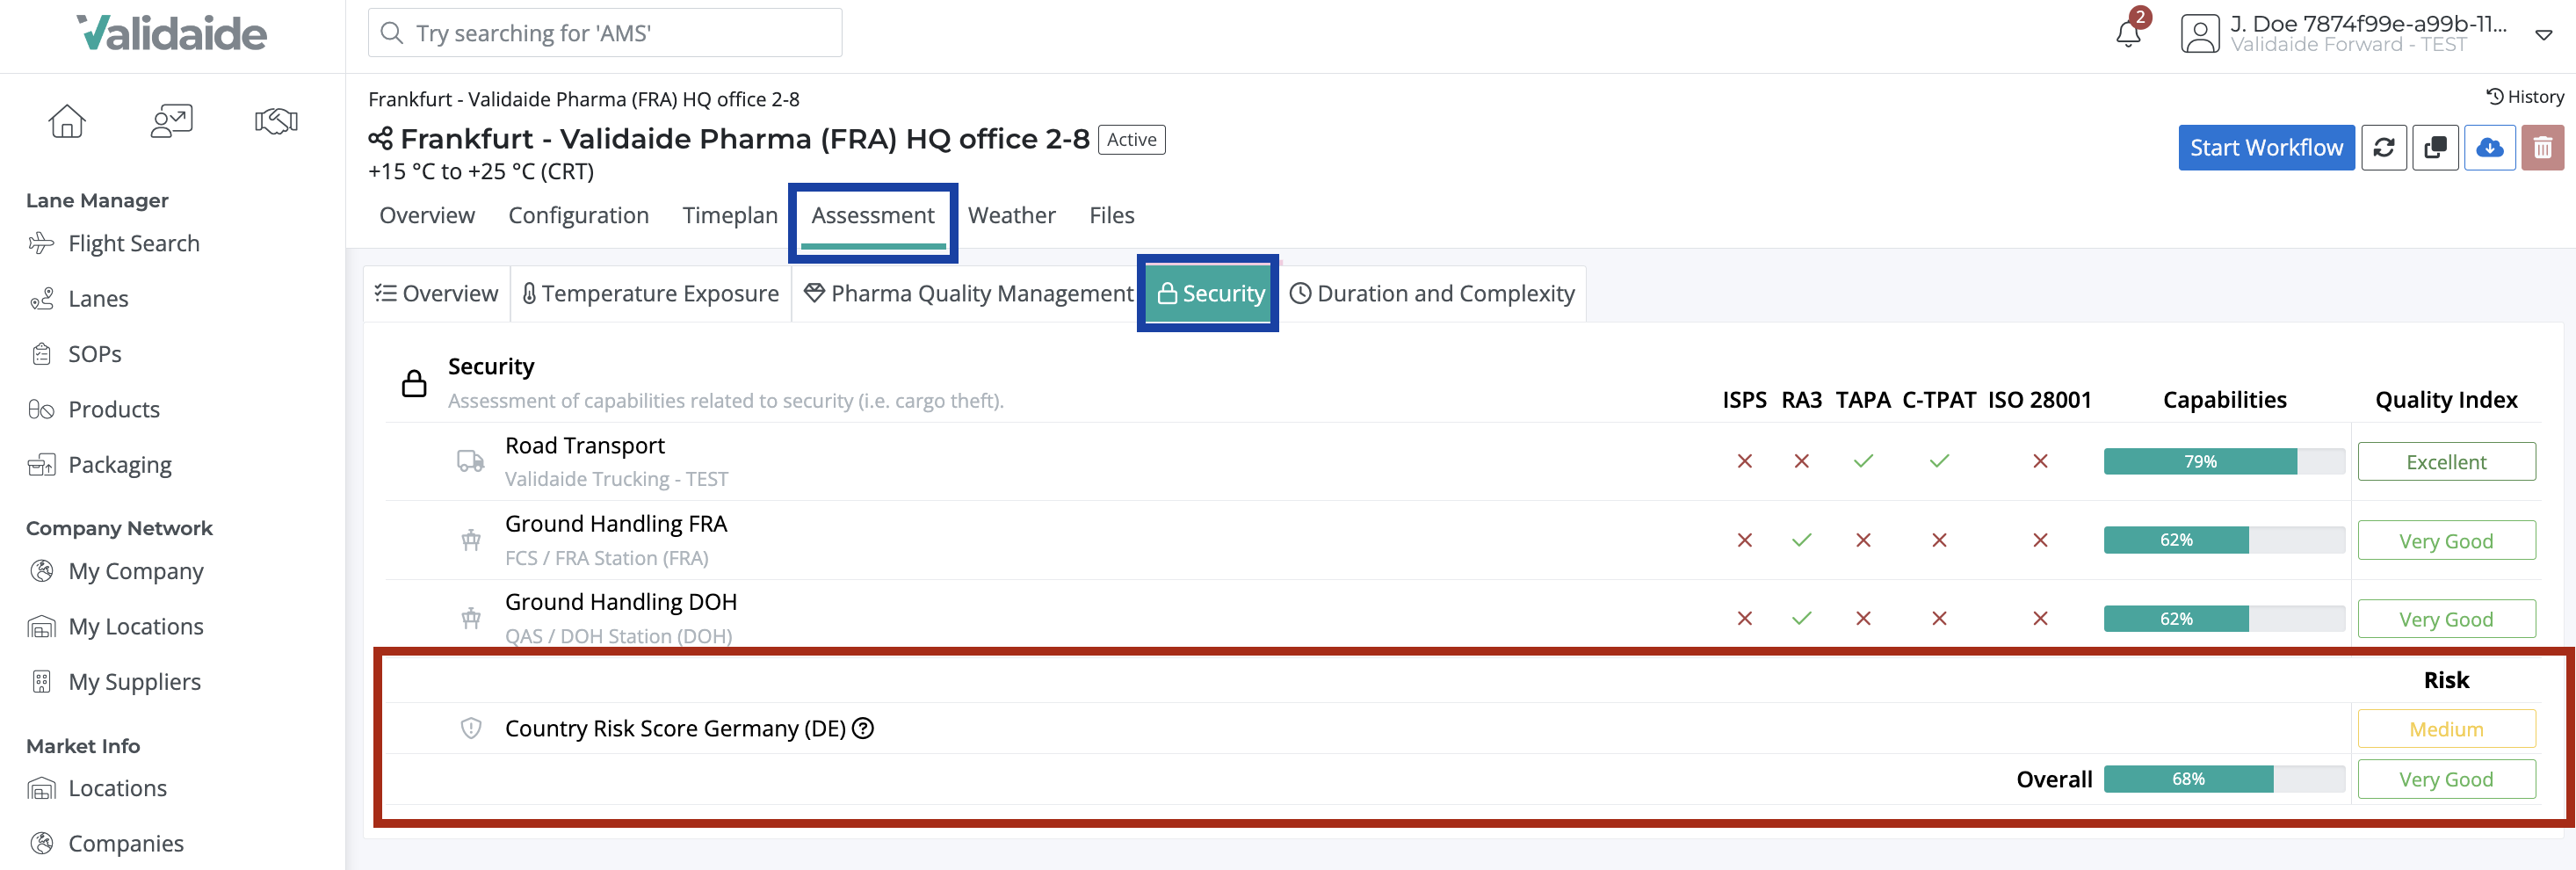This screenshot has height=870, width=2576.
Task: Click the Start Workflow button
Action: [2266, 148]
